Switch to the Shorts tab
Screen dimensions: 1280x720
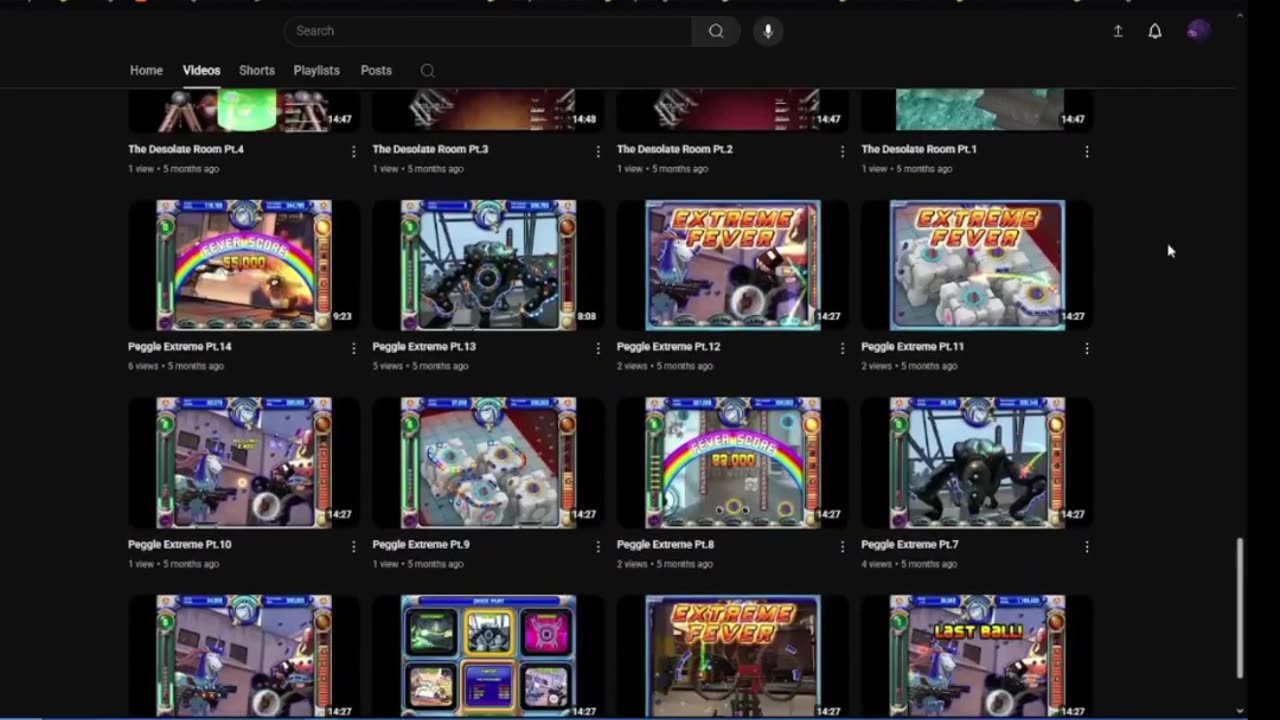click(257, 71)
